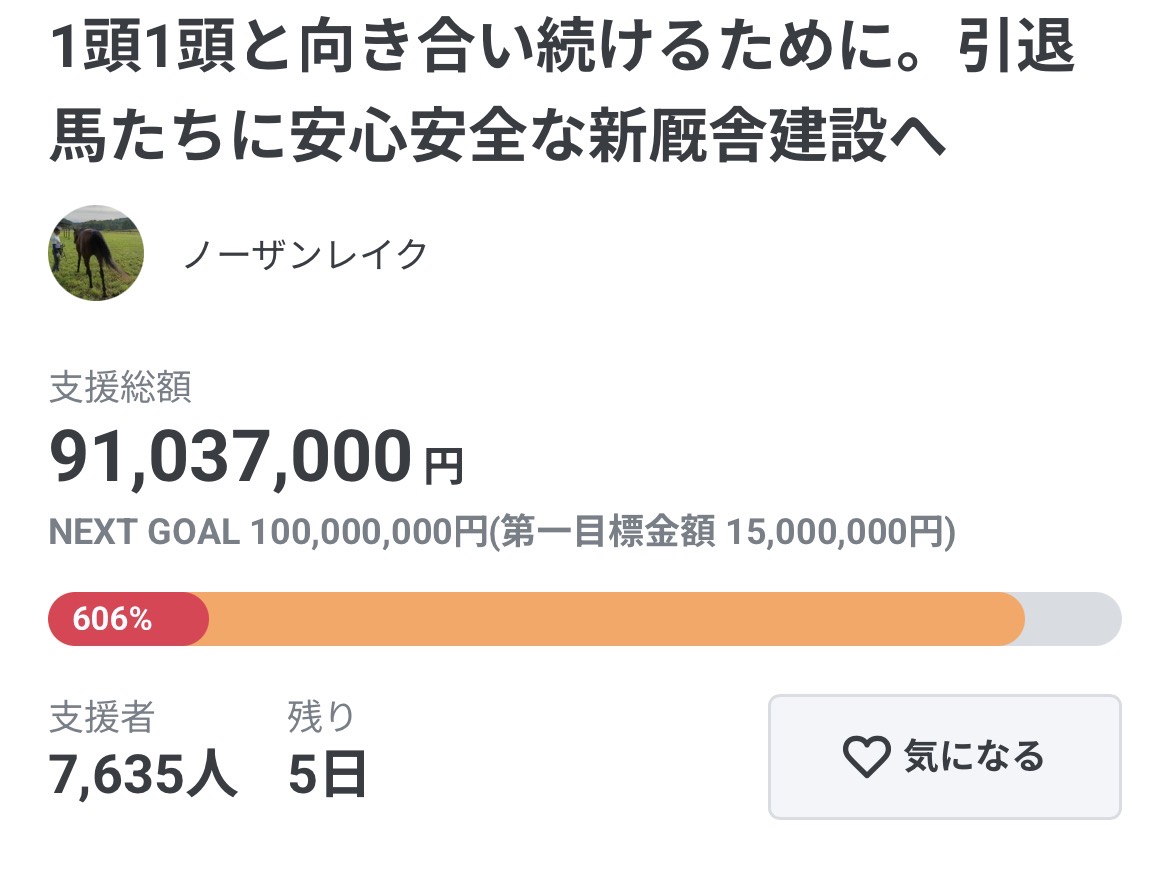Image resolution: width=1170 pixels, height=888 pixels.
Task: Click the orange portion of the funding bar
Action: coord(615,619)
